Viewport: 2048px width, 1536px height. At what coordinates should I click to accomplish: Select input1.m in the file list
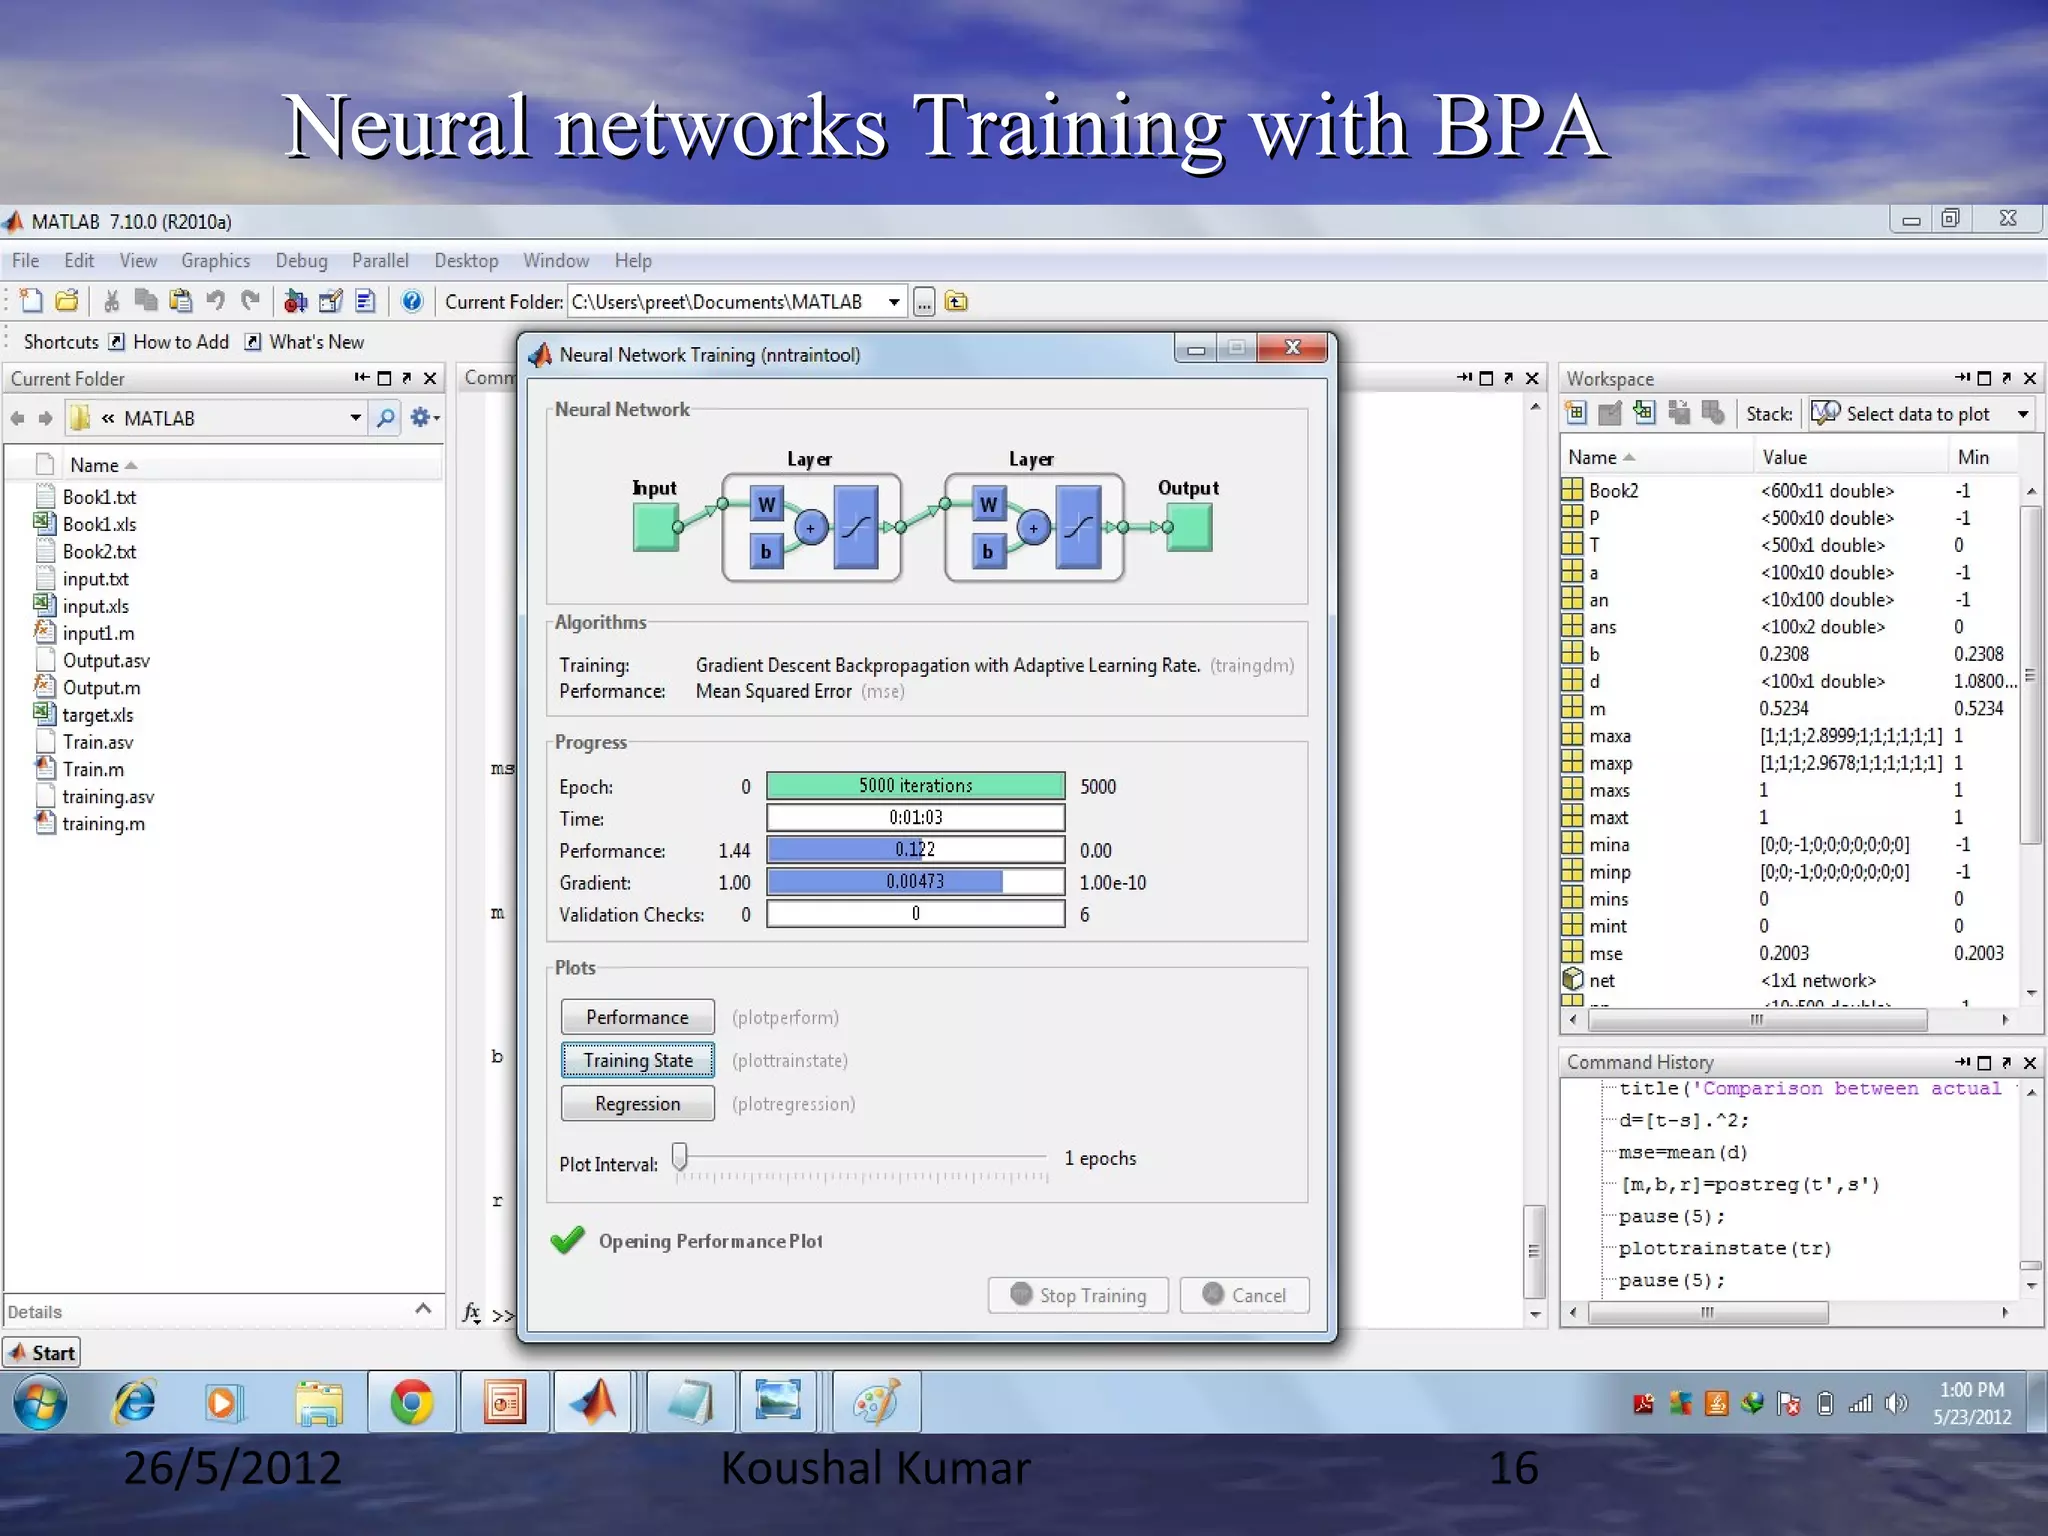pos(98,633)
